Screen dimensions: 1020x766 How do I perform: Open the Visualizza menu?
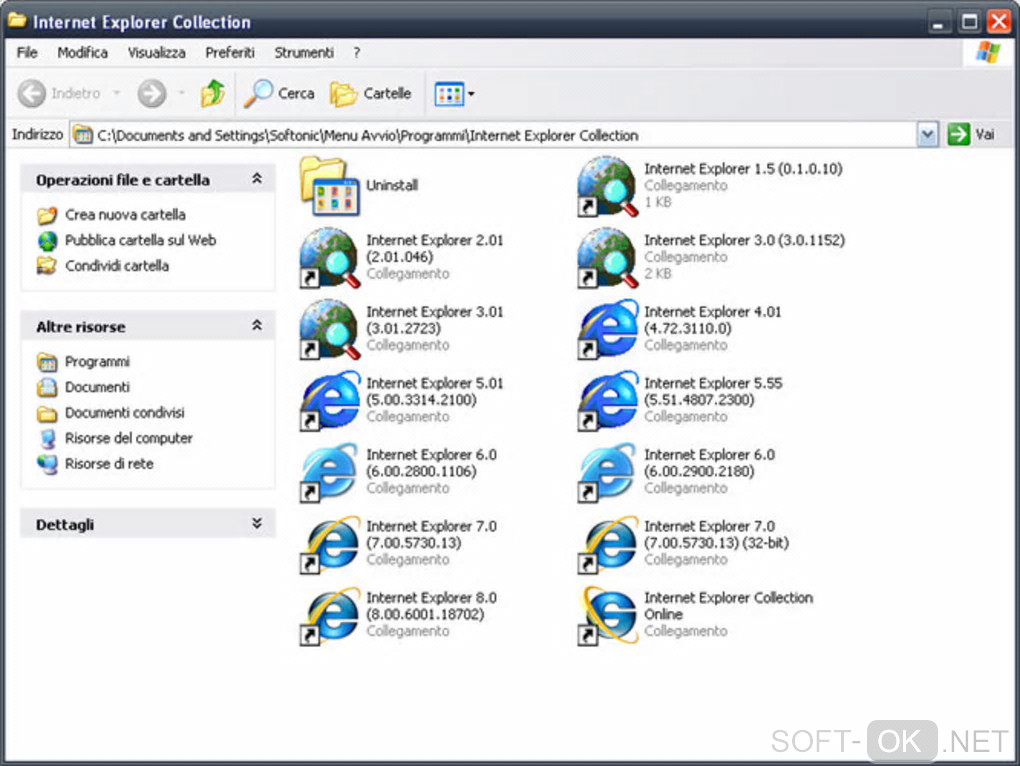[x=157, y=53]
